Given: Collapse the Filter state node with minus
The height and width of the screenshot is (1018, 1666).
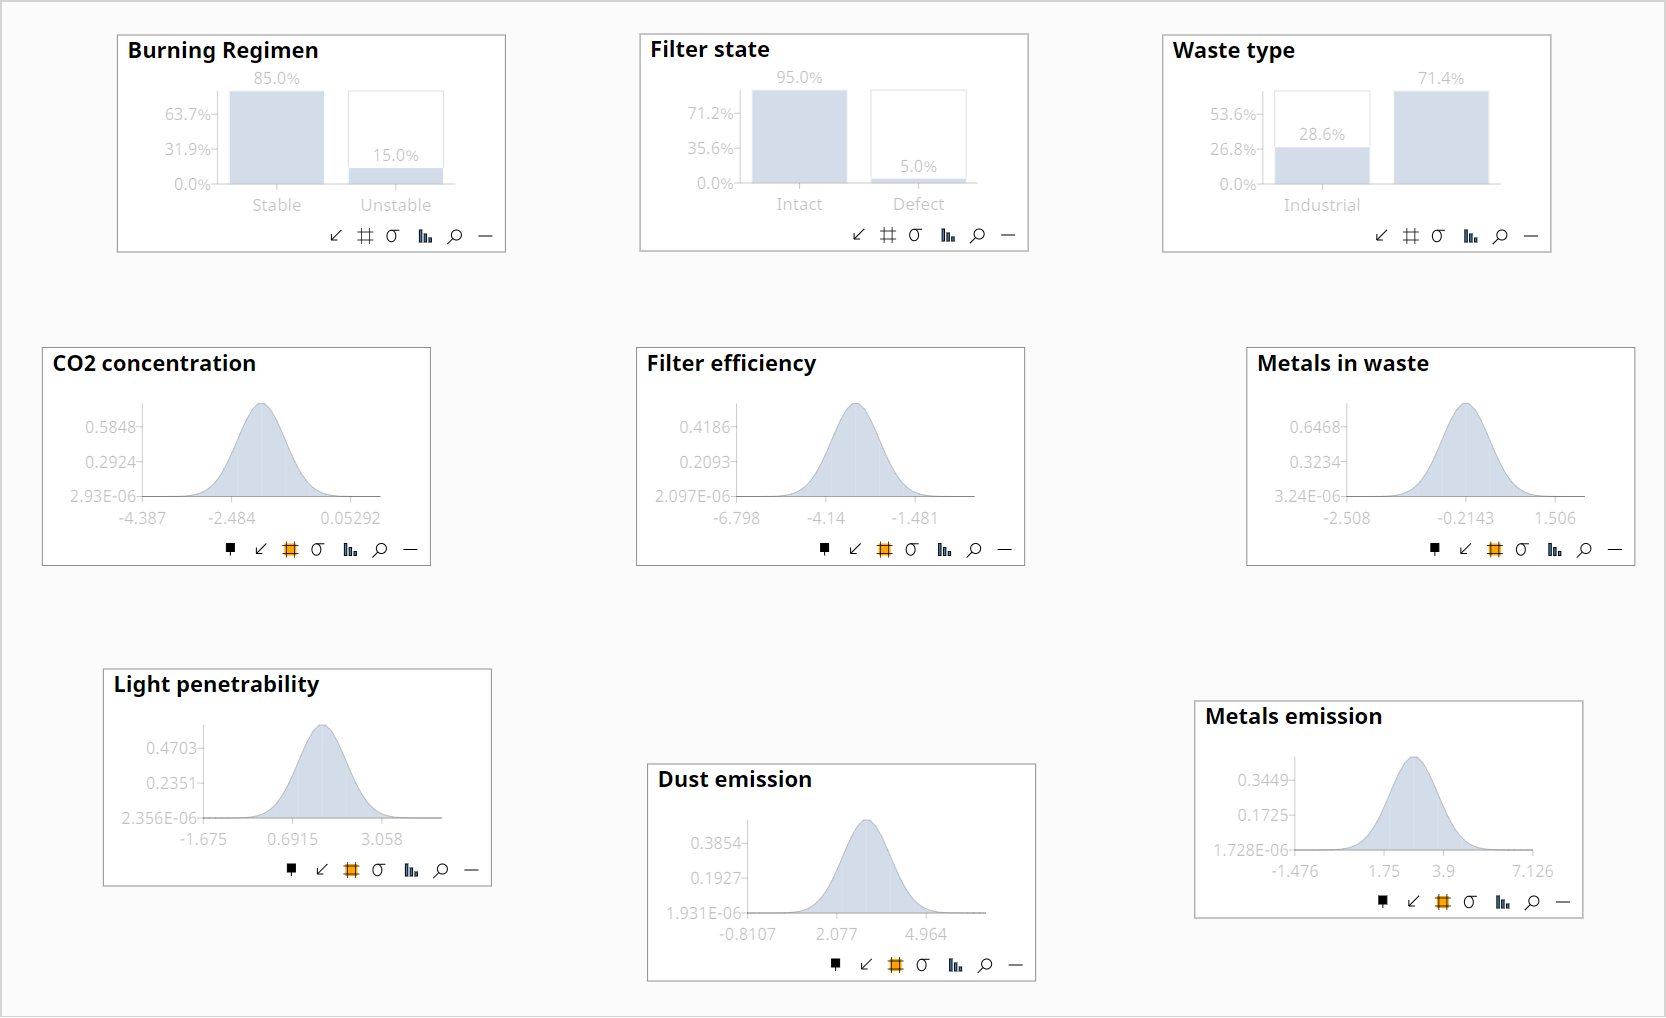Looking at the screenshot, I should [x=1008, y=235].
